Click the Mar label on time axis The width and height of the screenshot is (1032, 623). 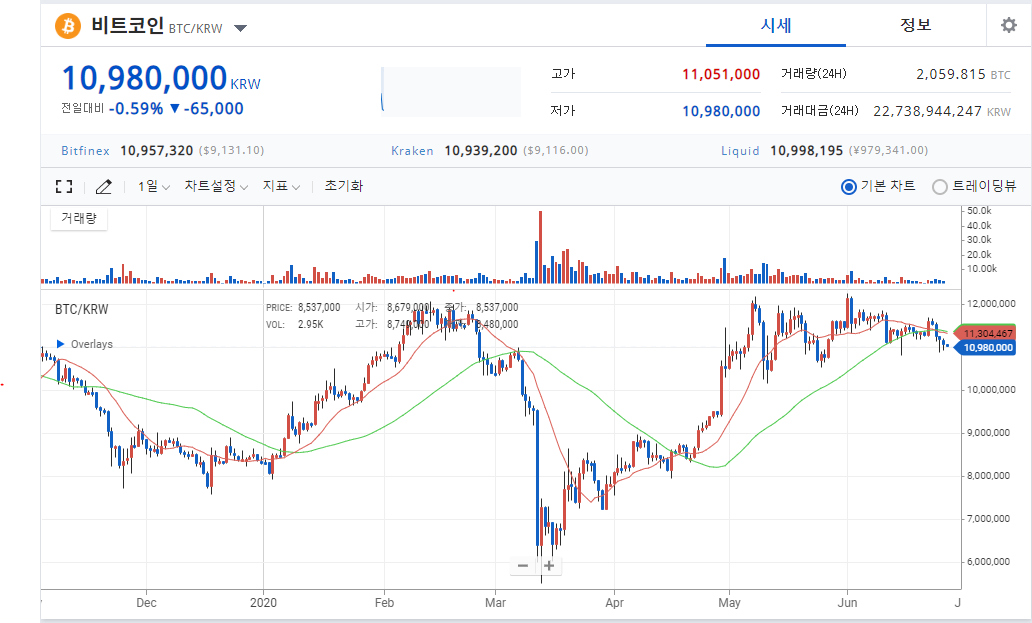coord(495,603)
